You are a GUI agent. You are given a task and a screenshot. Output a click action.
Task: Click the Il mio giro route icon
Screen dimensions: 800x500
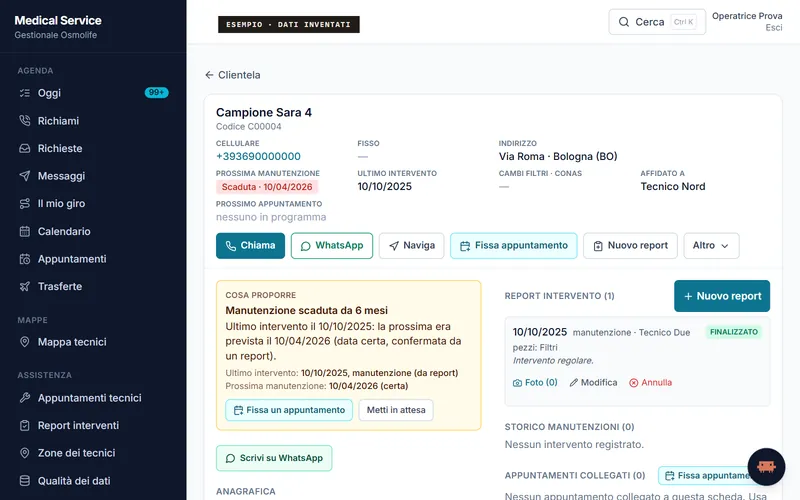pos(24,204)
